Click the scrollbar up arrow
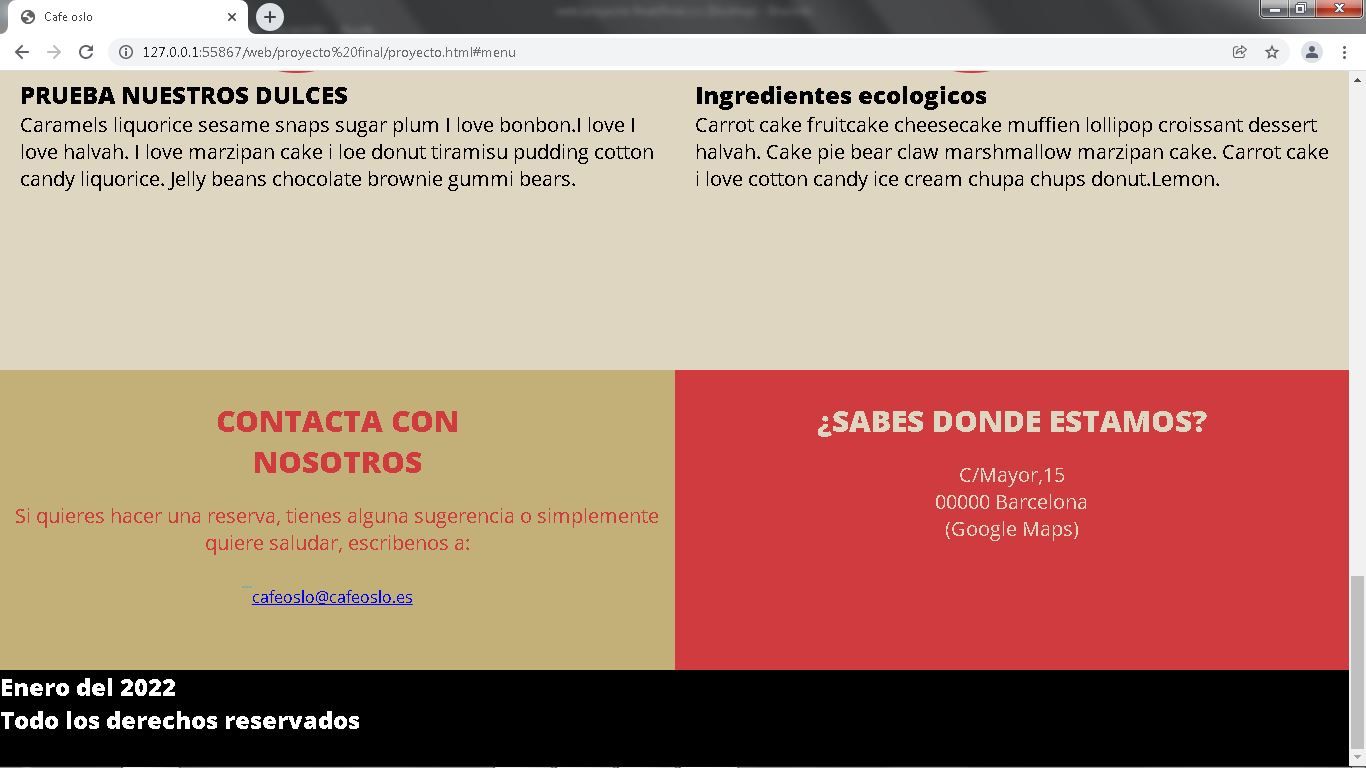The height and width of the screenshot is (768, 1366). pos(1357,79)
